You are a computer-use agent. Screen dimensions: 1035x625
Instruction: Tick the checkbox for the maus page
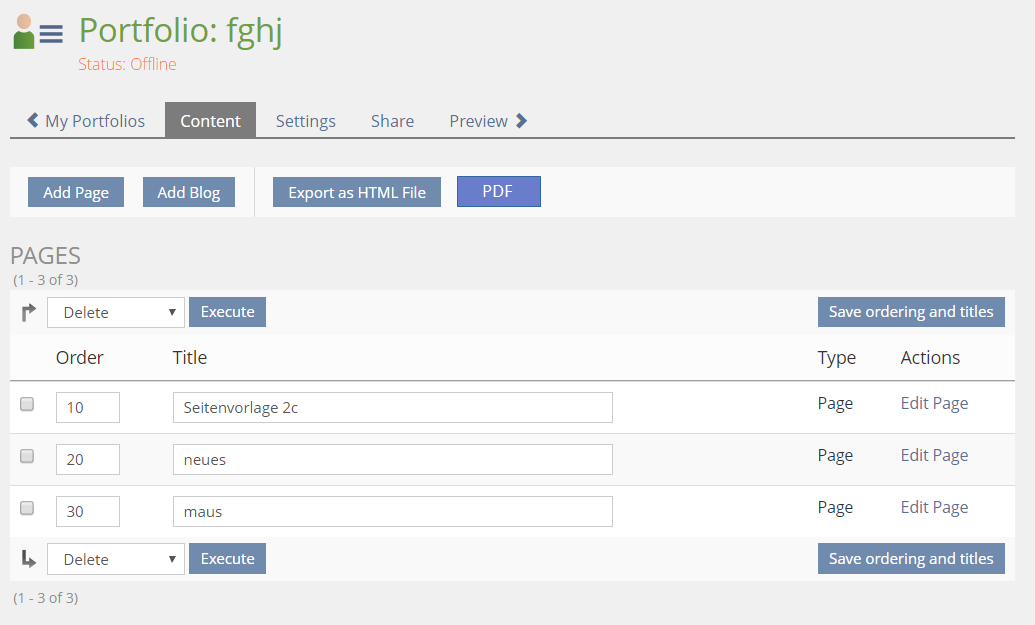[x=28, y=508]
